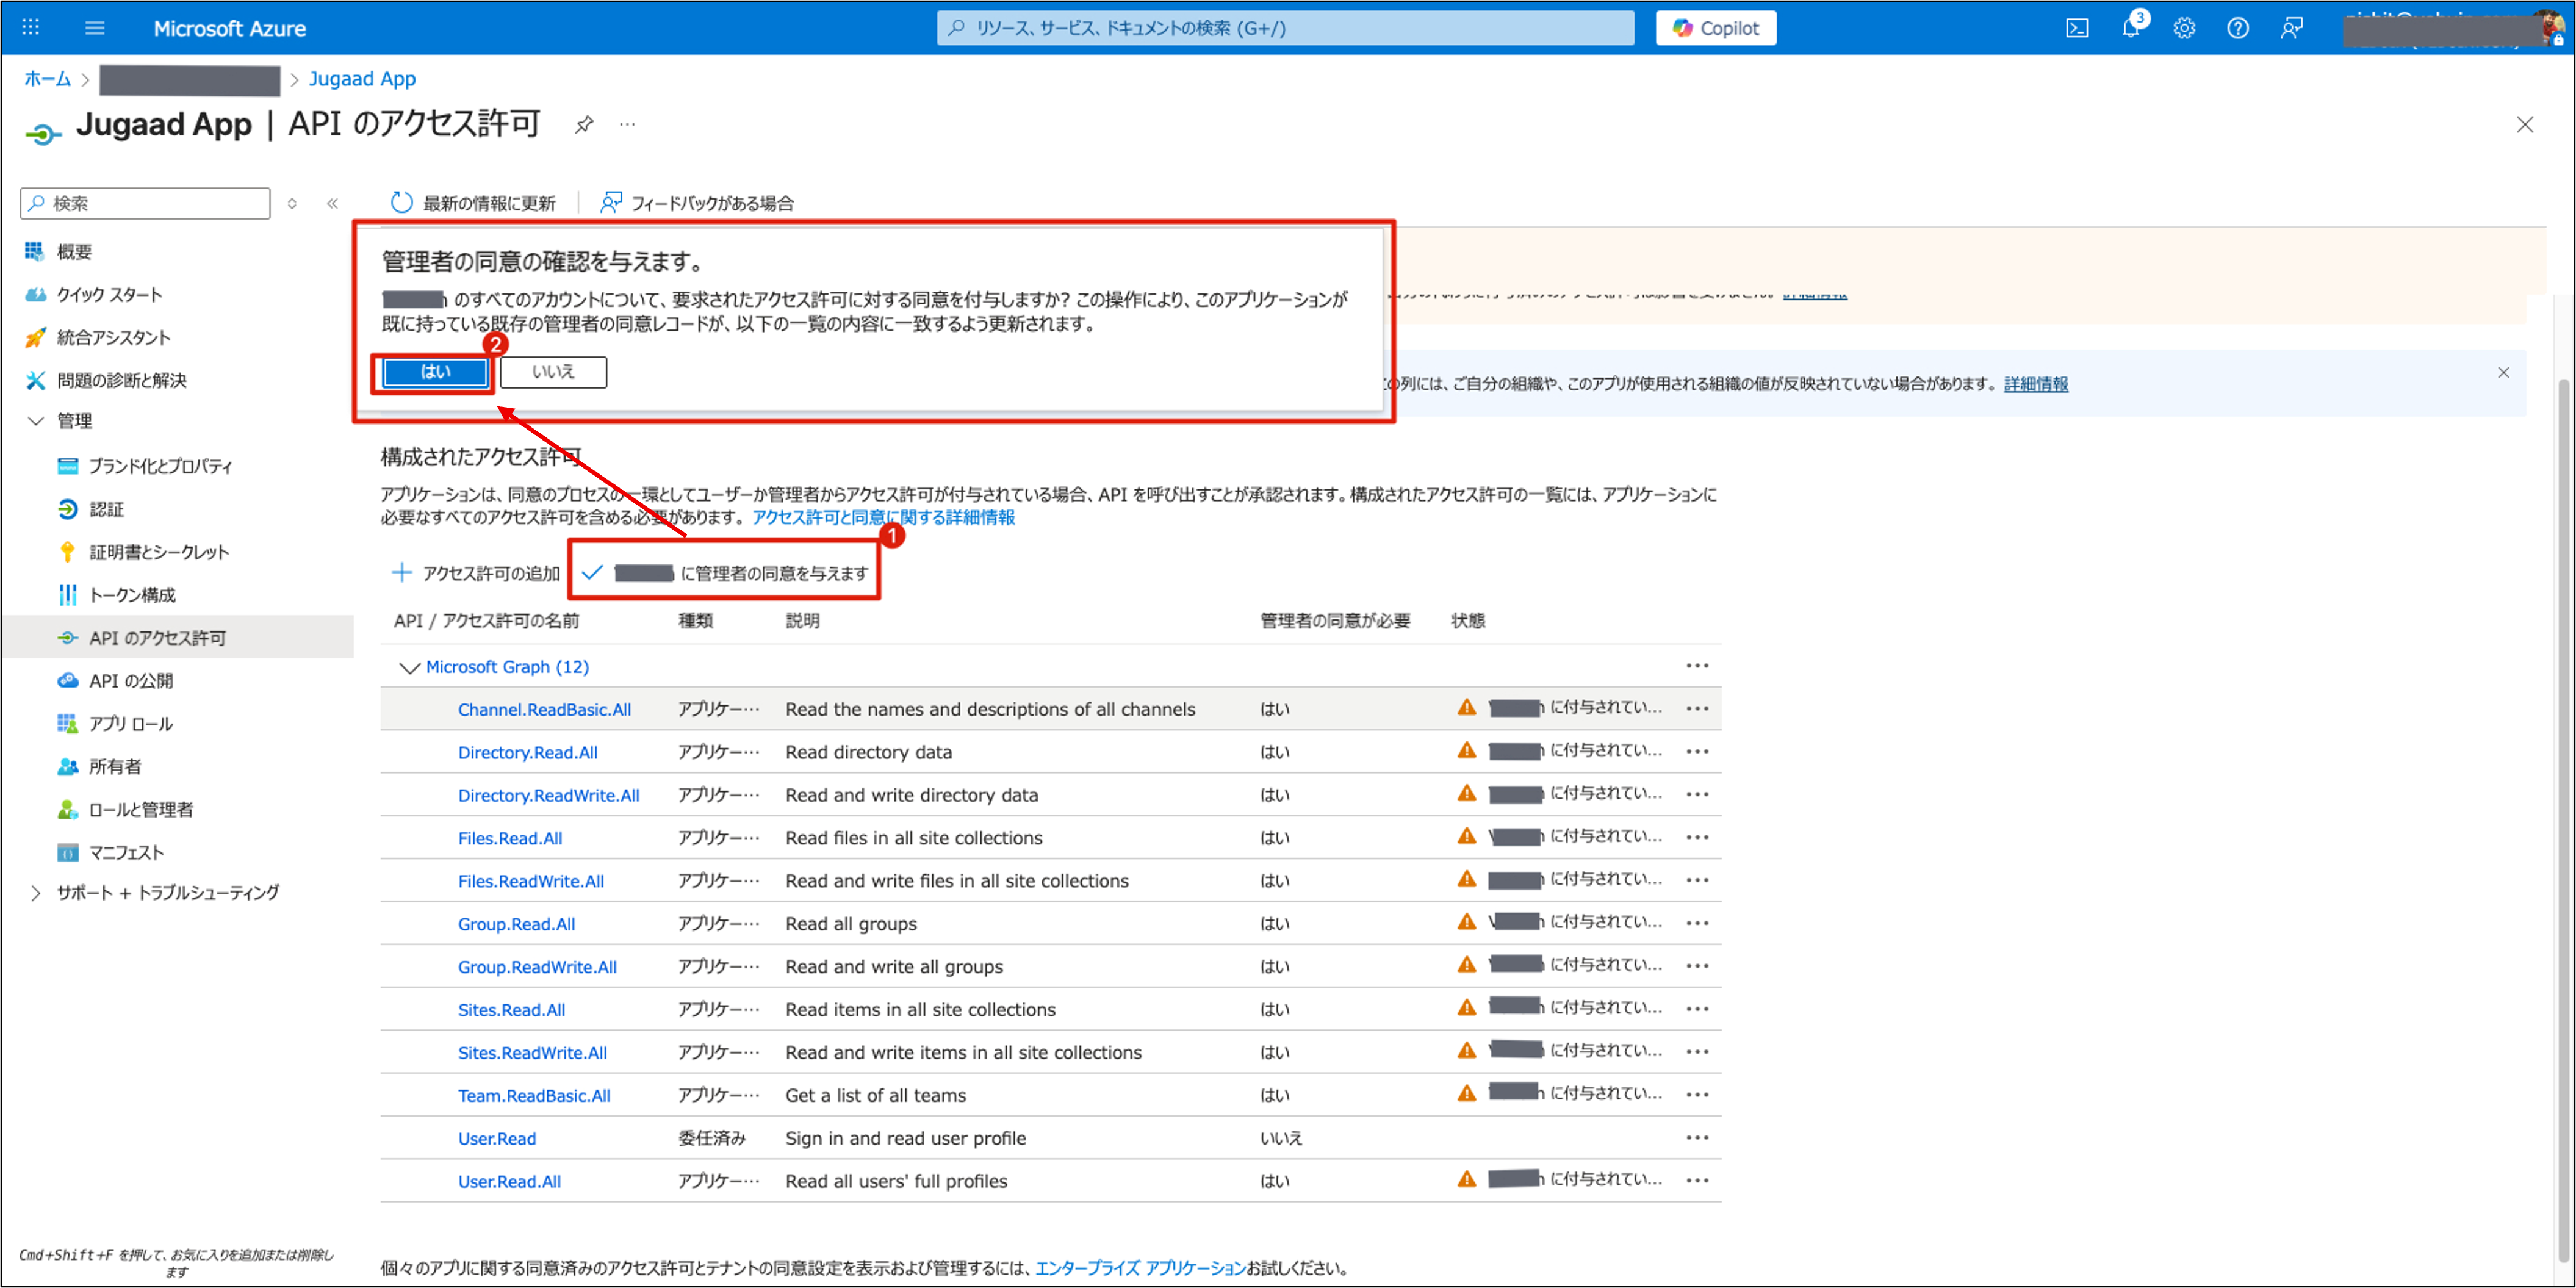Screen dimensions: 2576x1288
Task: Open 認証 in sidebar
Action: tap(106, 510)
